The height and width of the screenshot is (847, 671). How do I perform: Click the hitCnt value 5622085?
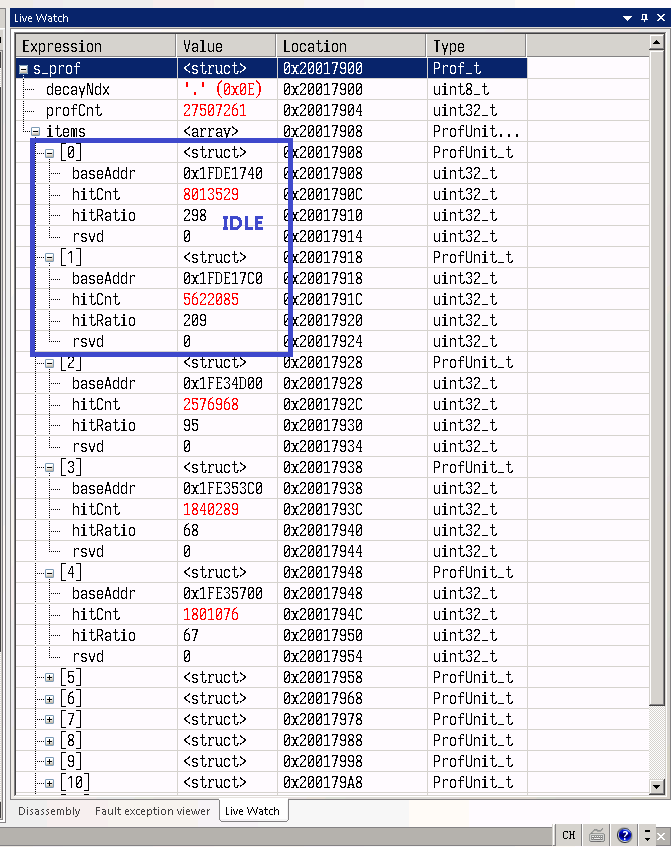(x=211, y=300)
